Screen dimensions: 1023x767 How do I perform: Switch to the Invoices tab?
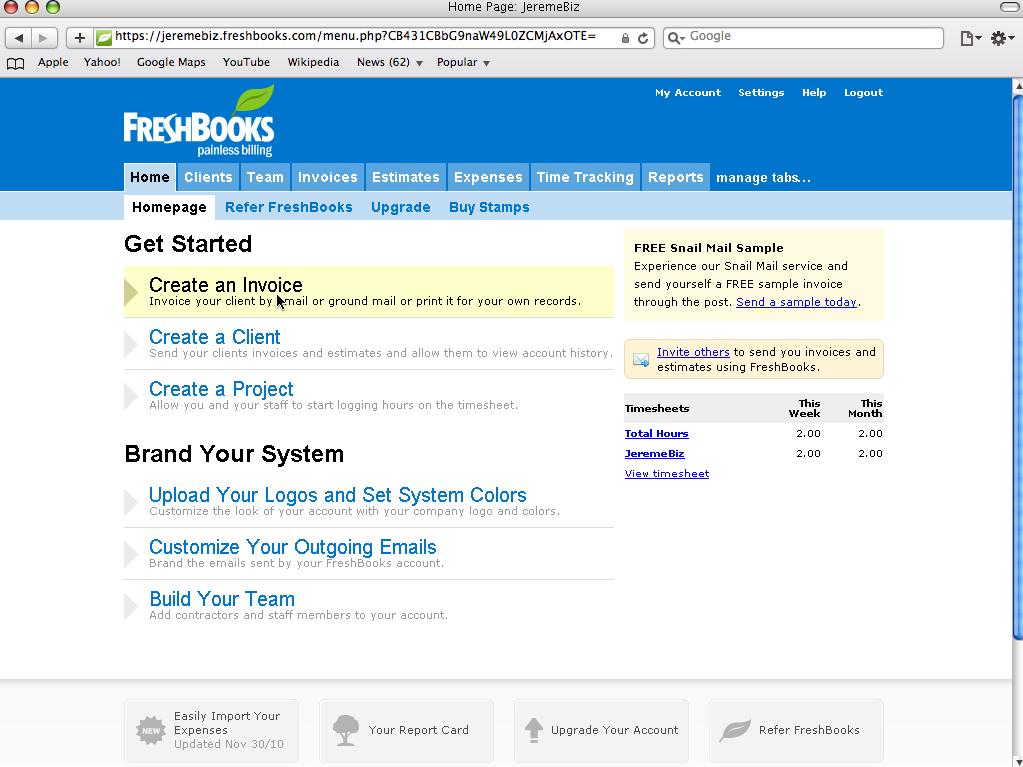[327, 177]
